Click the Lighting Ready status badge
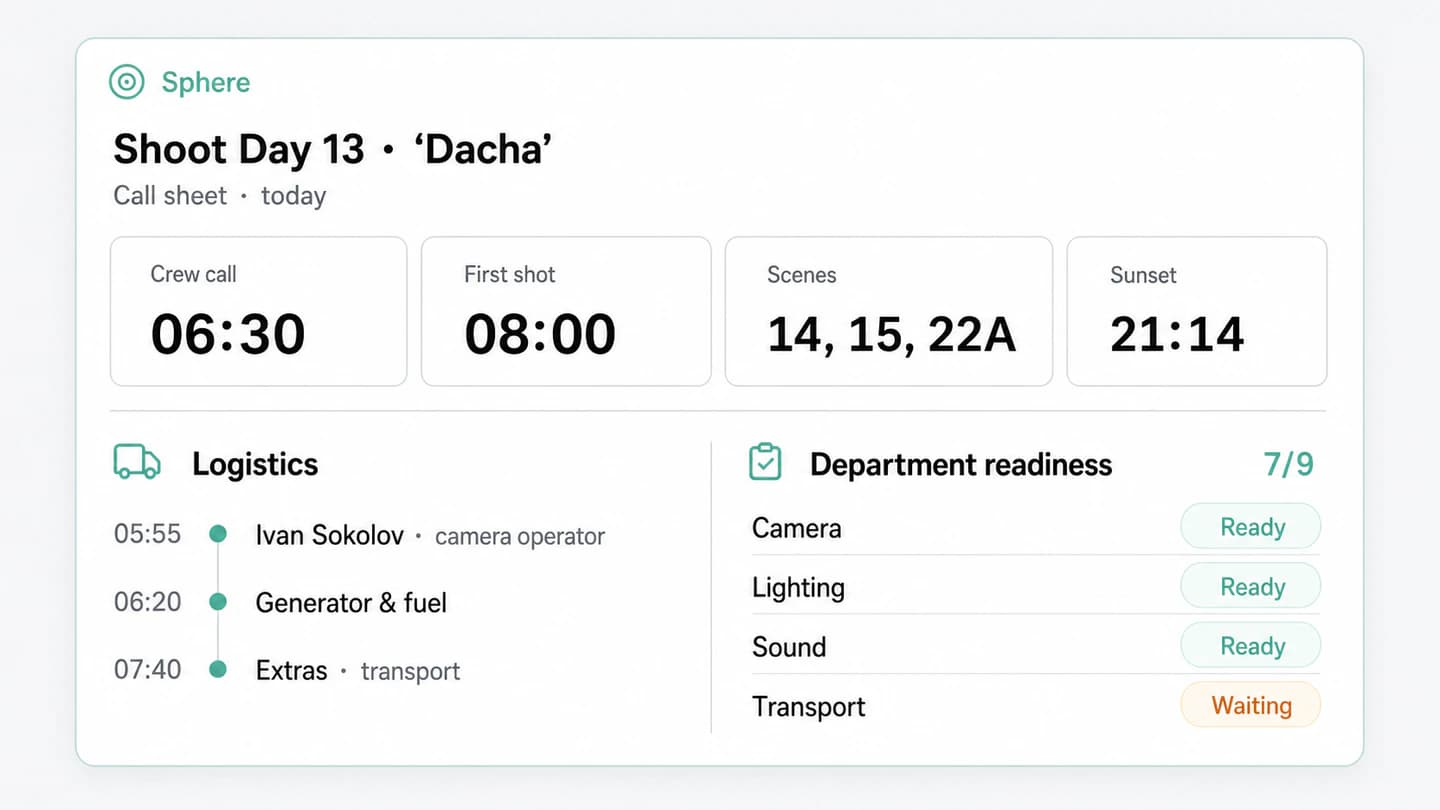Image resolution: width=1440 pixels, height=810 pixels. point(1251,586)
